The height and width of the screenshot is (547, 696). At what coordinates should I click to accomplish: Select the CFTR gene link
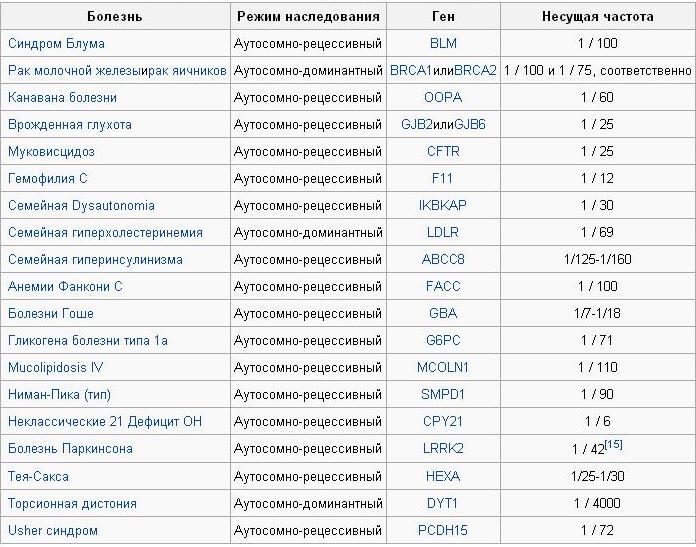tap(443, 152)
